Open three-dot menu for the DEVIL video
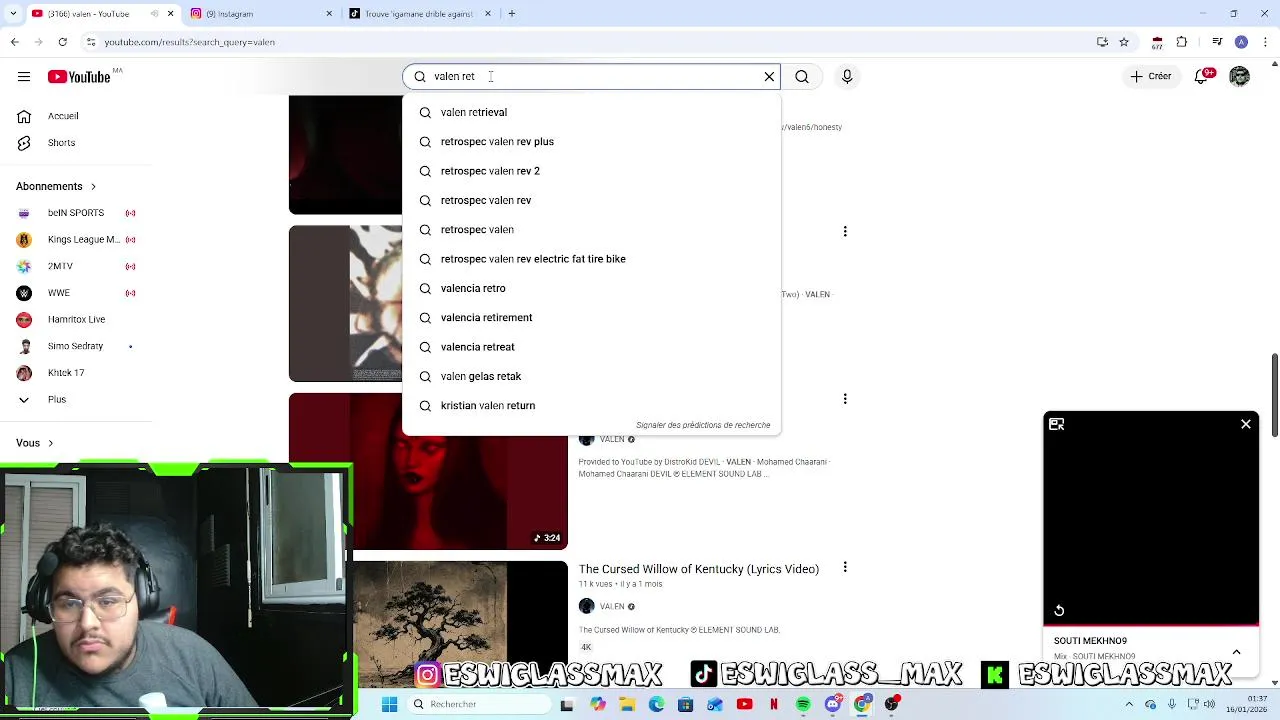 (x=845, y=399)
